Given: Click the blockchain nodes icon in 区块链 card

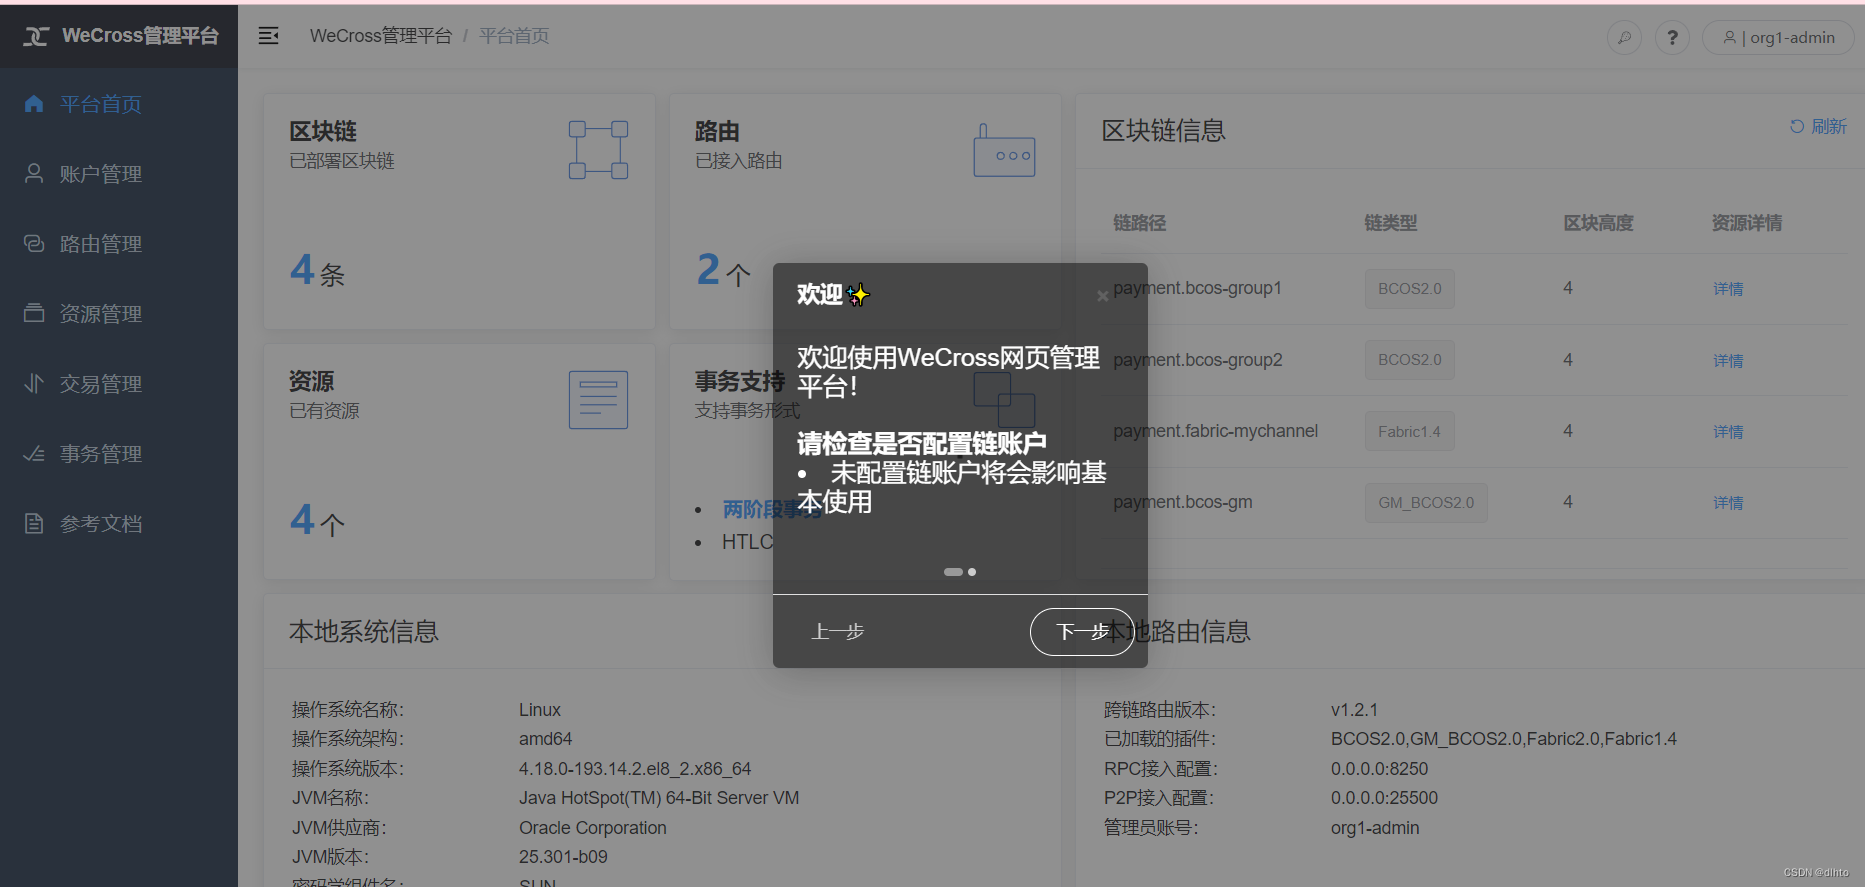Looking at the screenshot, I should coord(598,150).
